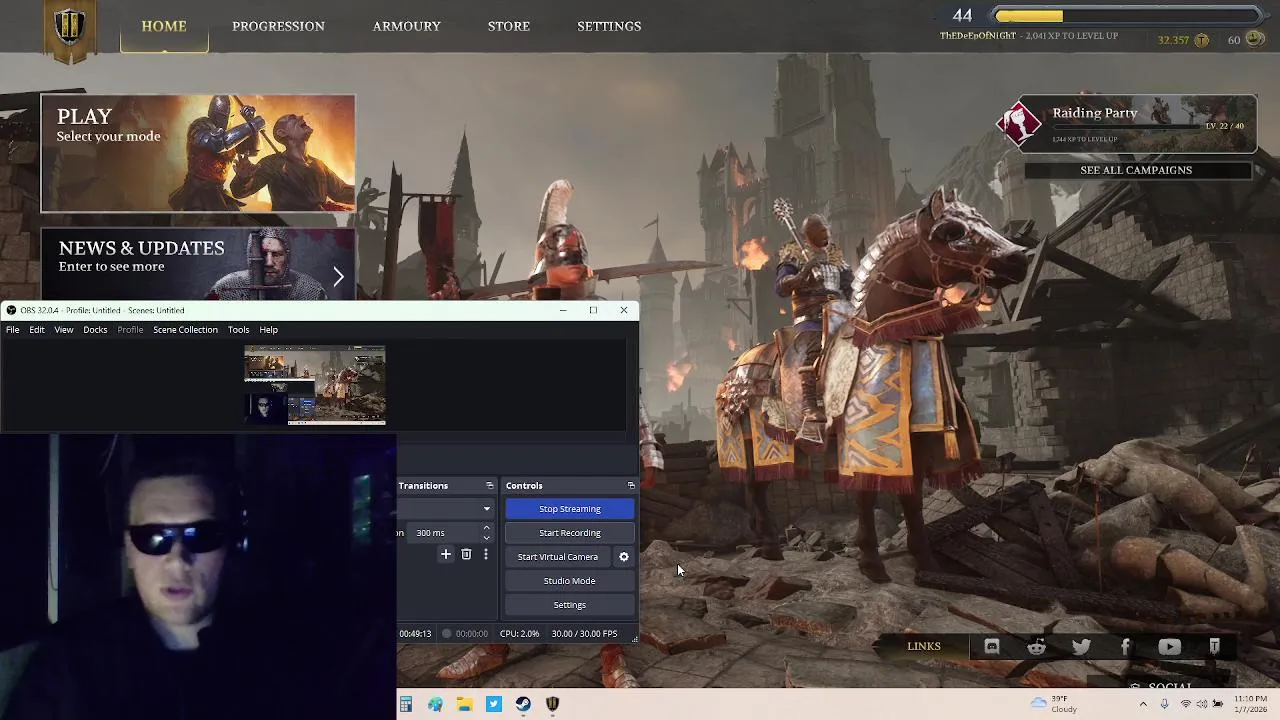Open the Discord link icon
This screenshot has width=1280, height=720.
coord(991,647)
